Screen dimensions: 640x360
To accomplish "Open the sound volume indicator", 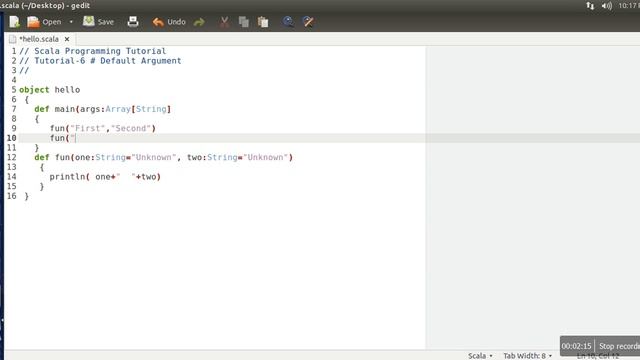I will (607, 6).
